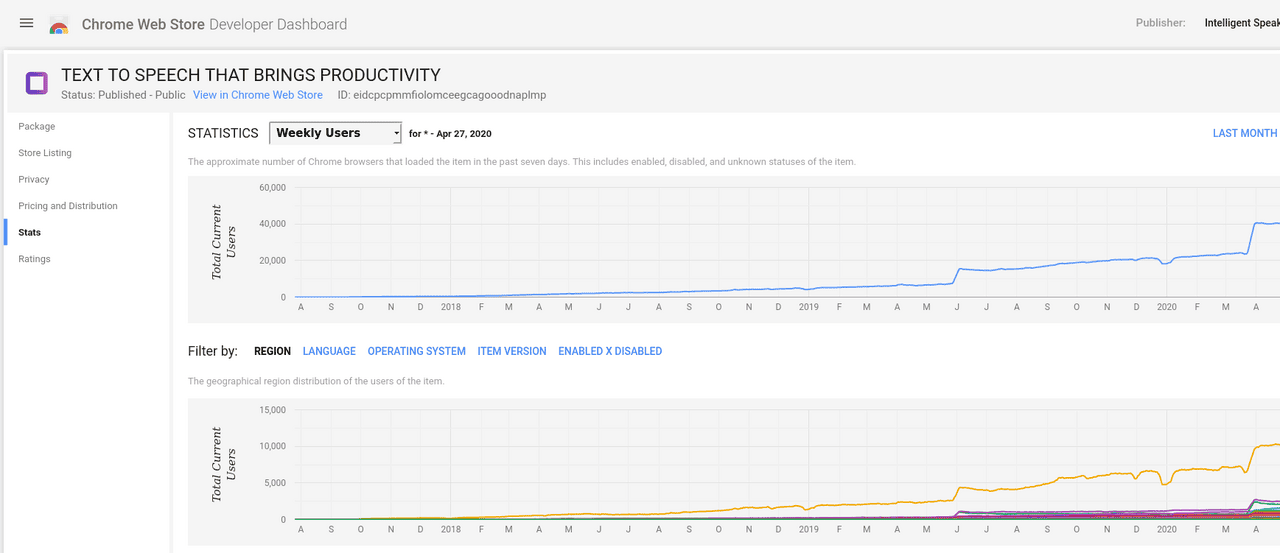Click the Developer Dashboard heading text

point(278,24)
